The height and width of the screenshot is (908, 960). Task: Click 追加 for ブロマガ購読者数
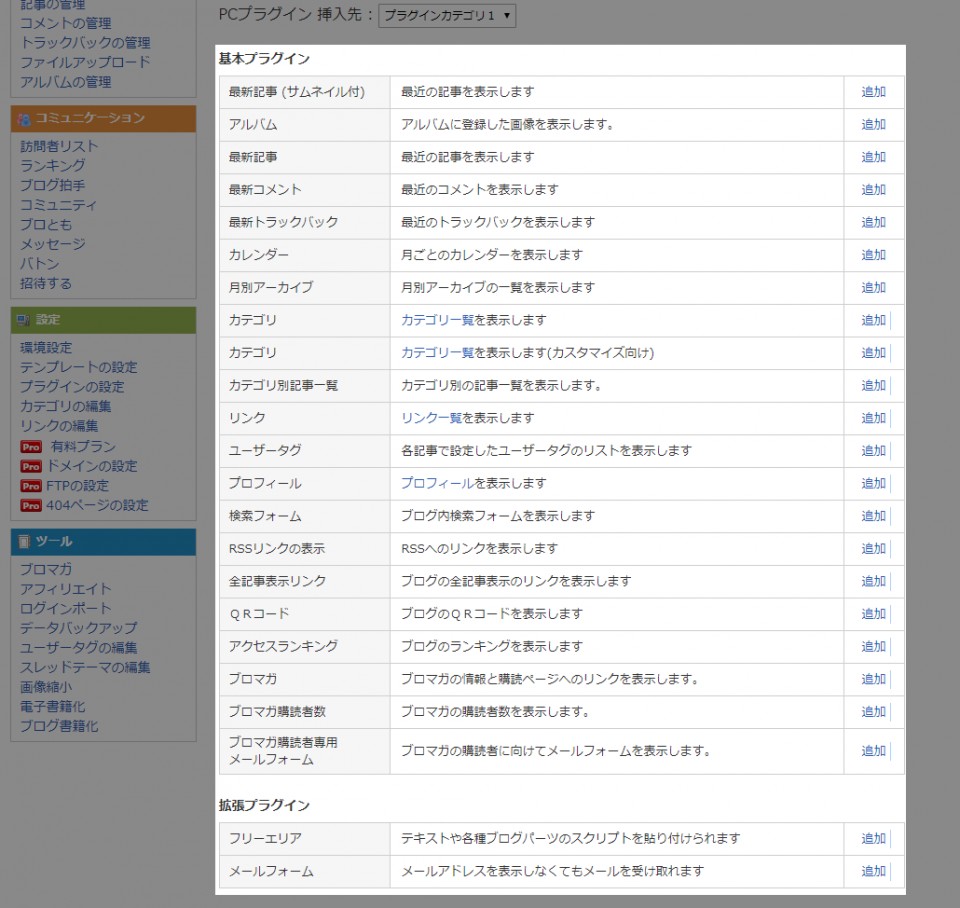[x=873, y=711]
